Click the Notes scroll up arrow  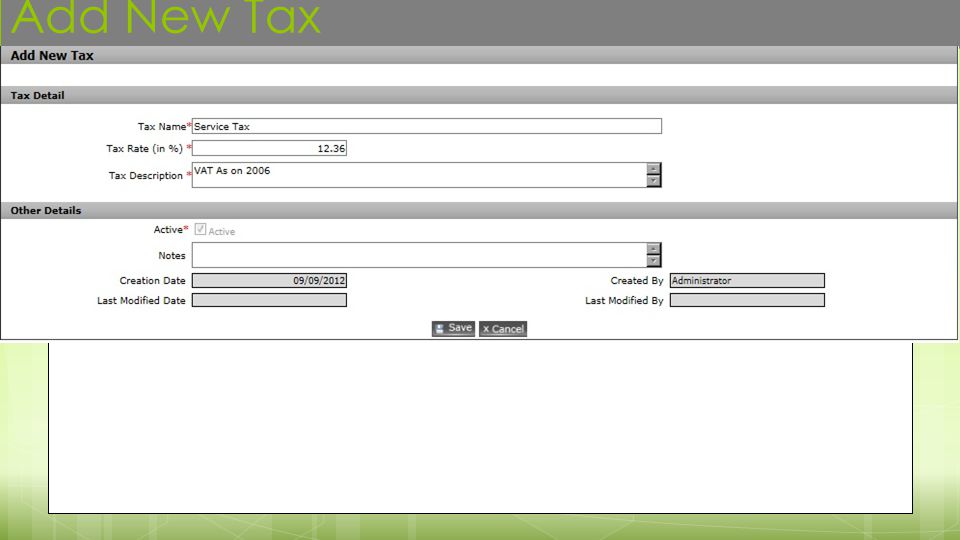coord(654,249)
